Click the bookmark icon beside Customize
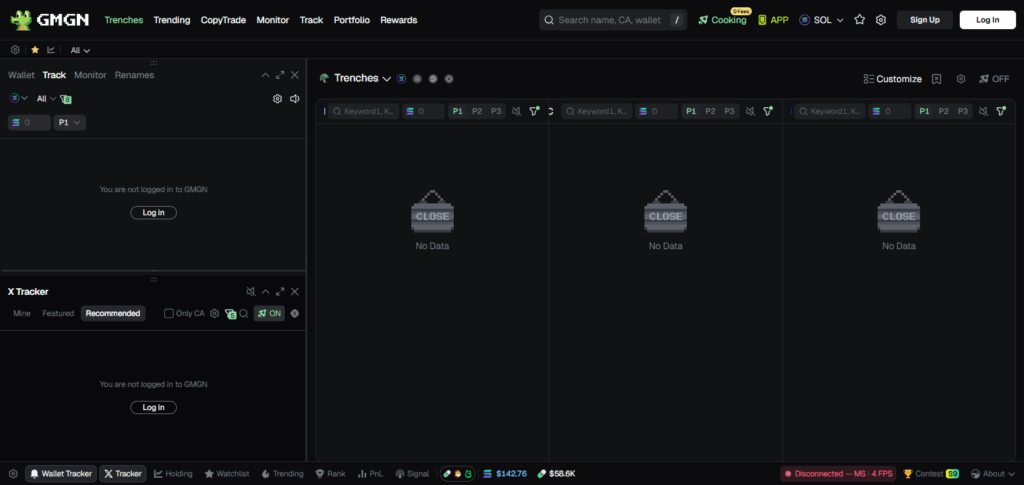This screenshot has height=485, width=1024. [937, 79]
